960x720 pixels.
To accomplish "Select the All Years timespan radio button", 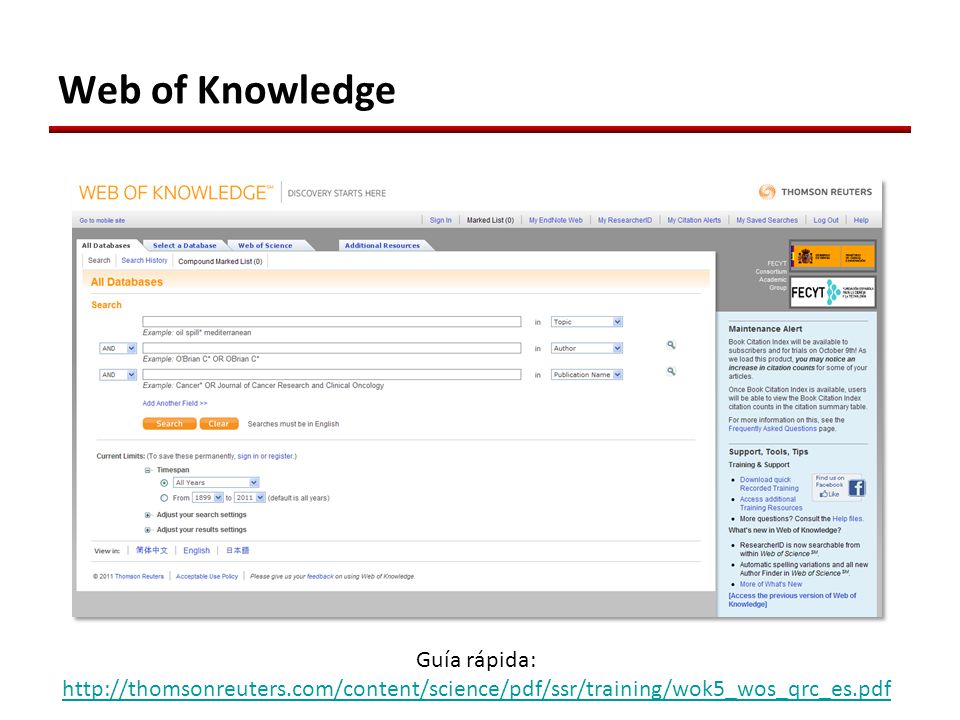I will [164, 483].
